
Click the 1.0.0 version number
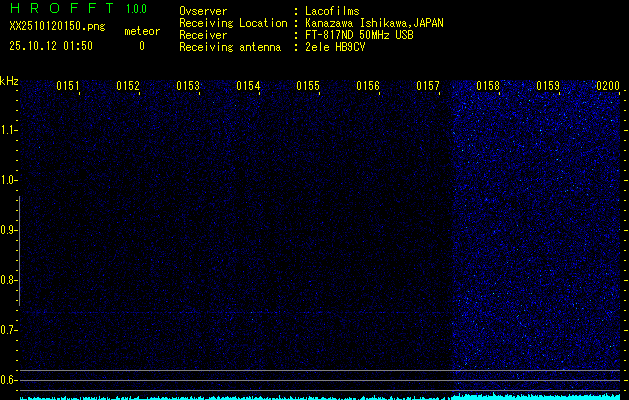click(x=136, y=9)
